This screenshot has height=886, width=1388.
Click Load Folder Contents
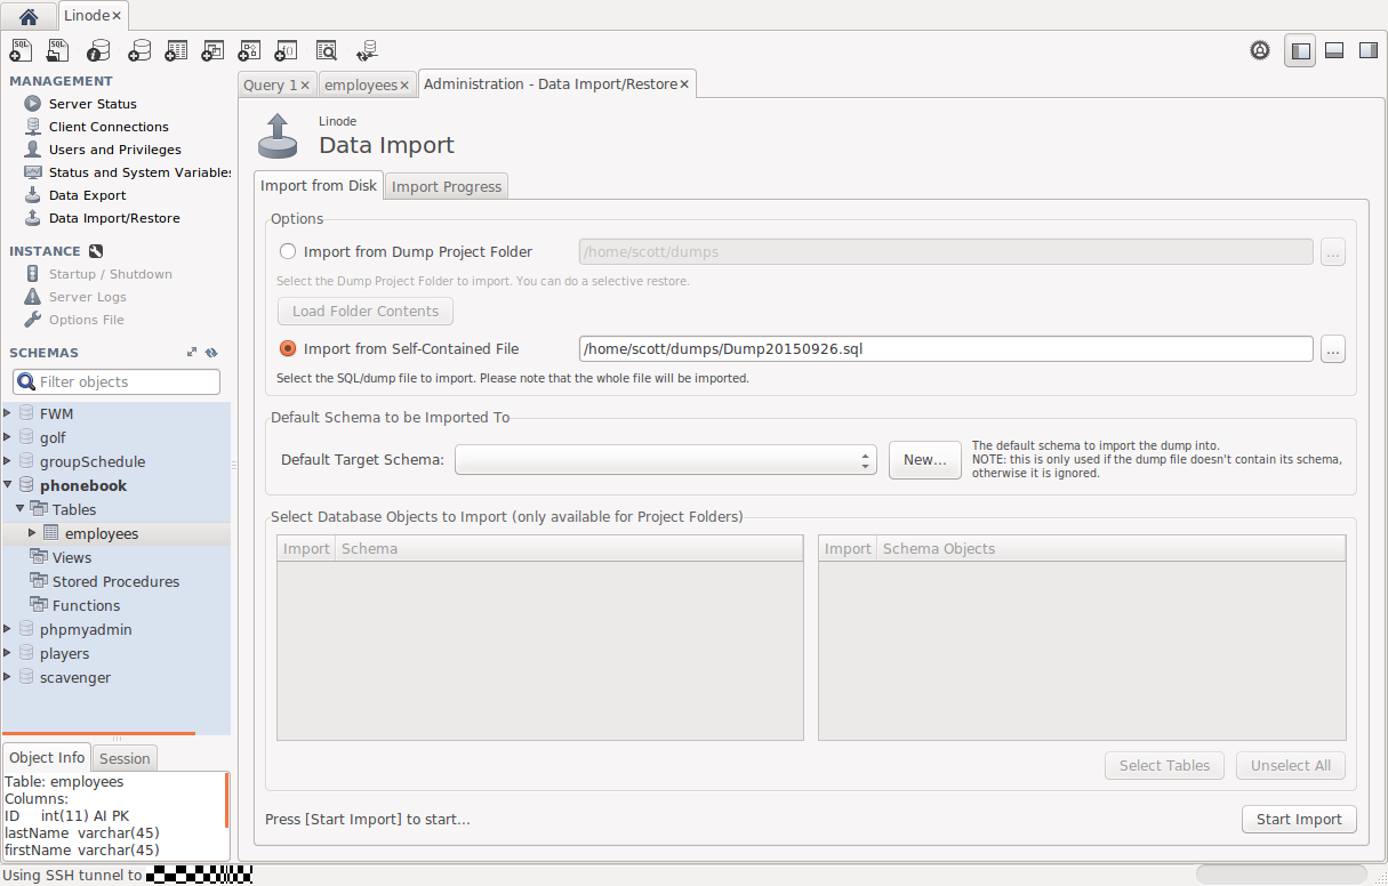tap(364, 311)
